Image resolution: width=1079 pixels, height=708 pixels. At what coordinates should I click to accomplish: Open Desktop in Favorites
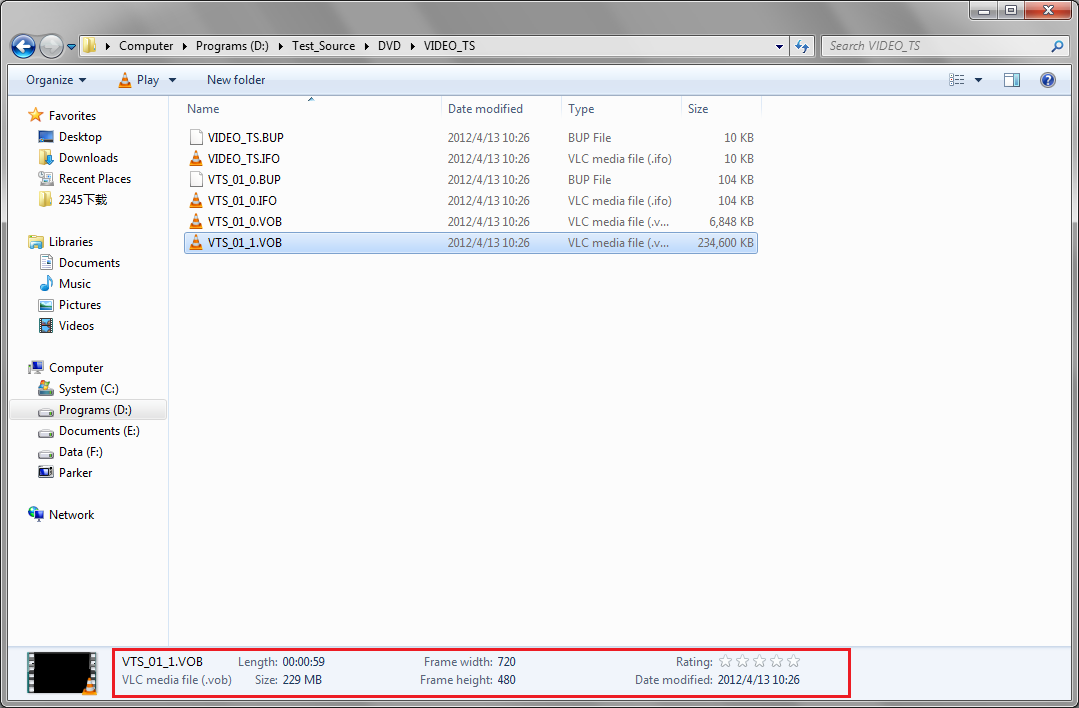[x=80, y=137]
